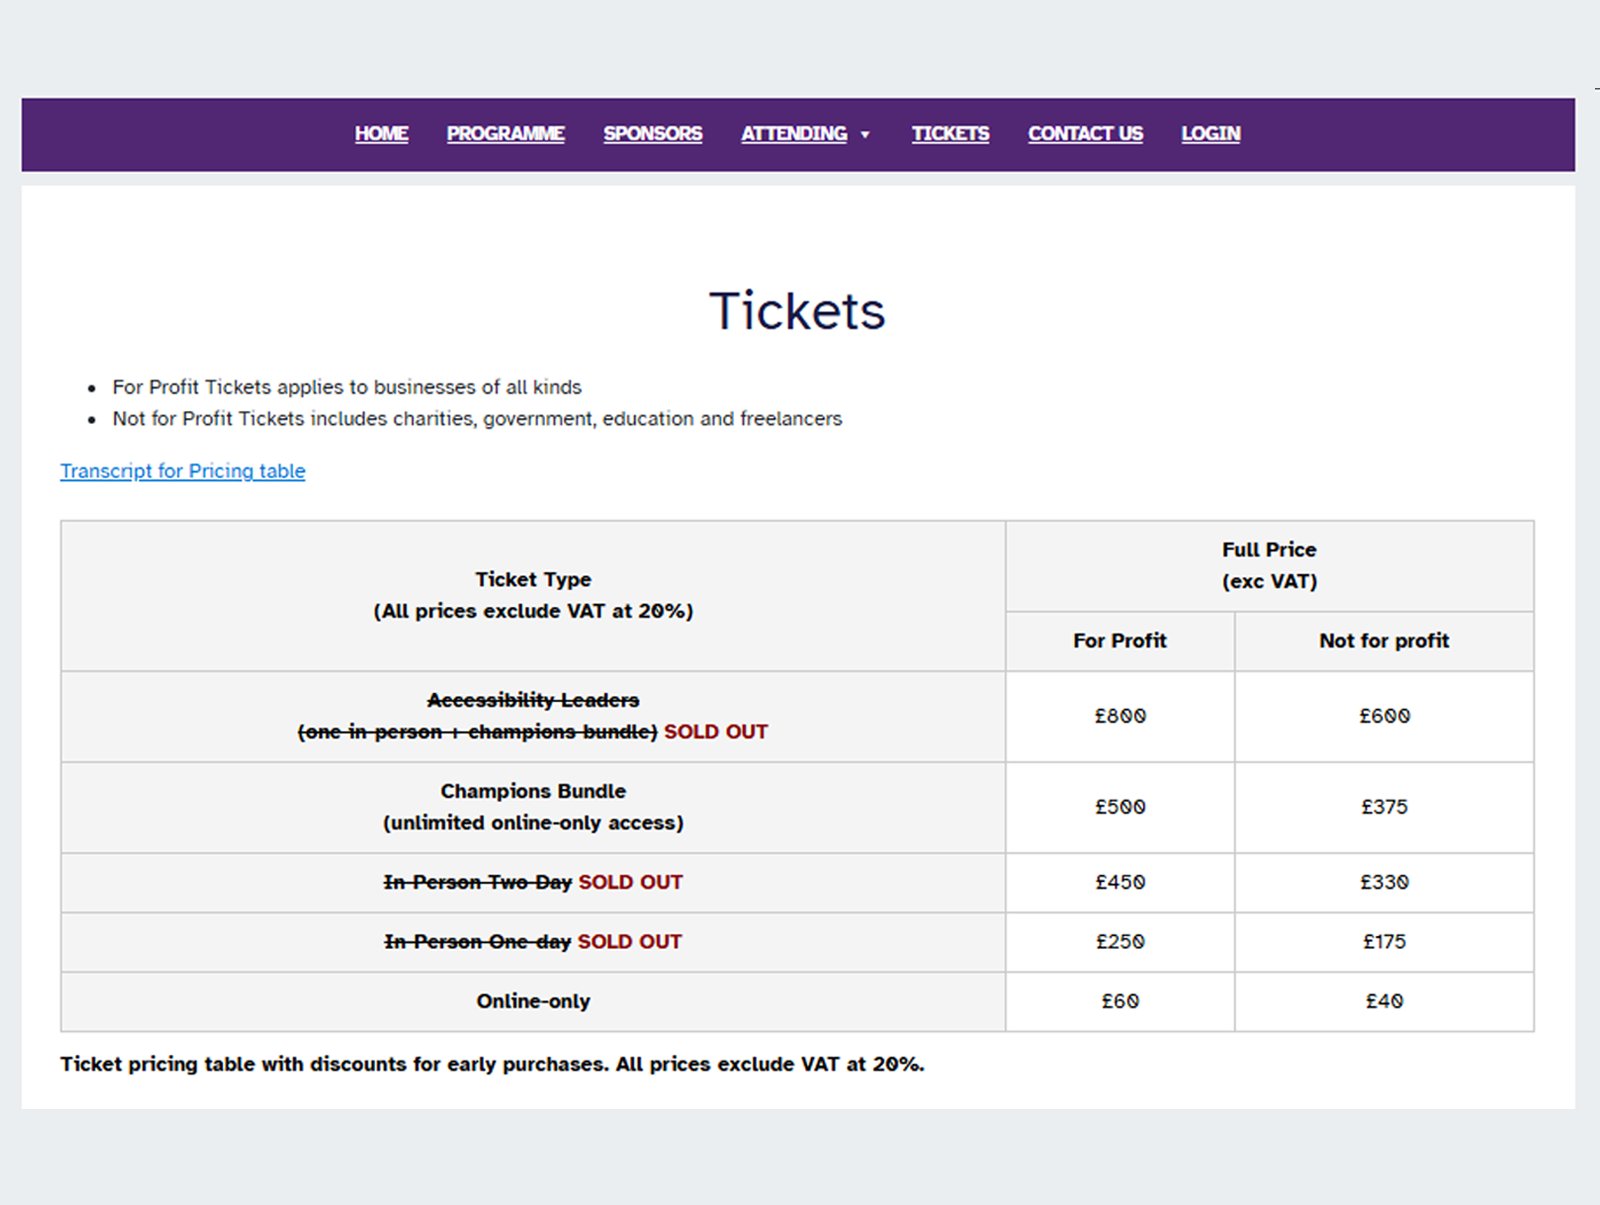This screenshot has height=1205, width=1600.
Task: Click the ATTENDING menu label
Action: pos(794,134)
